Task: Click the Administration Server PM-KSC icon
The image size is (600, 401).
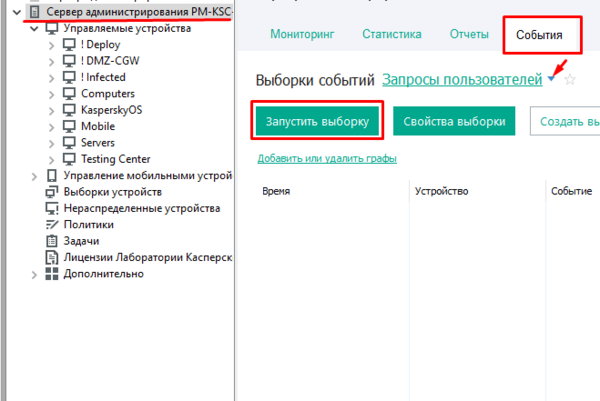Action: 35,12
